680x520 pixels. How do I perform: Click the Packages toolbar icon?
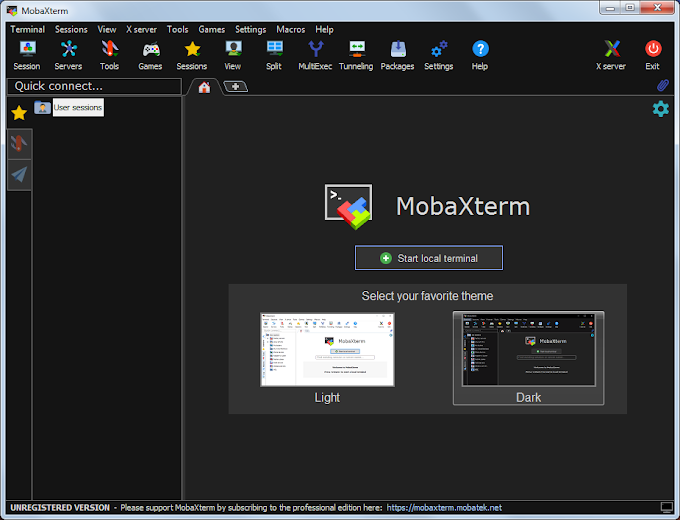397,55
